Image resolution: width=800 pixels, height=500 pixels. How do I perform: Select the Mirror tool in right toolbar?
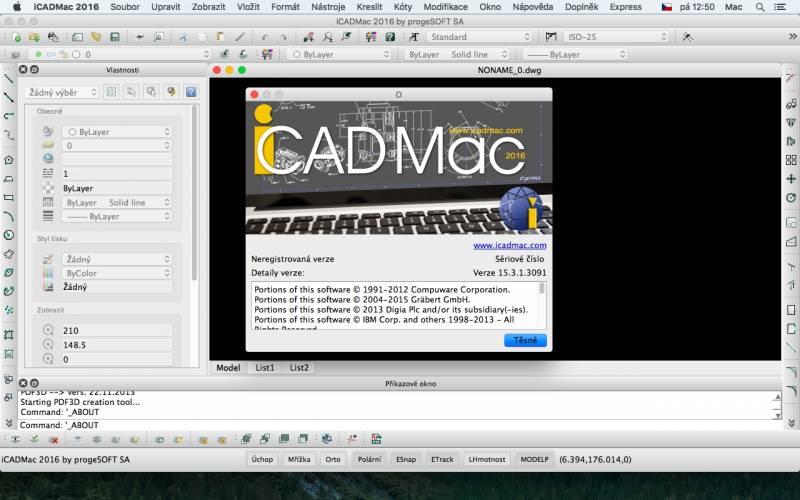coord(791,122)
